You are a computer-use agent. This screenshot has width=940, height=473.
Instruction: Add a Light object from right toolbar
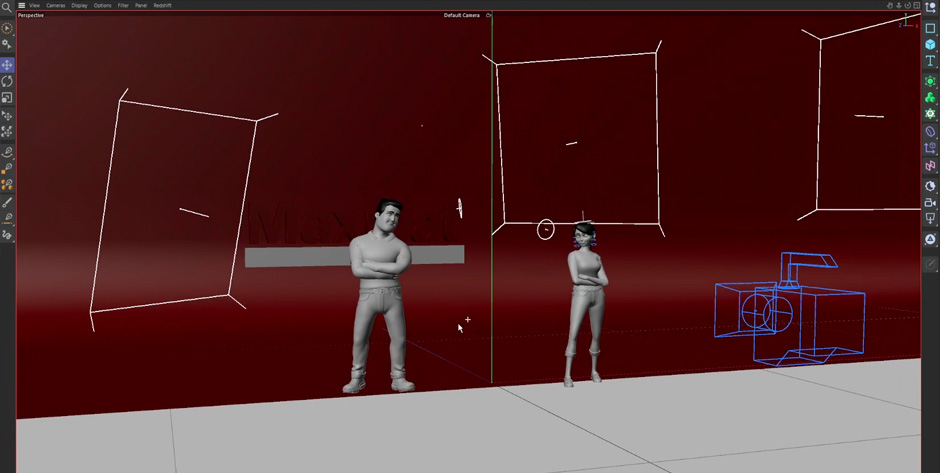pyautogui.click(x=930, y=219)
